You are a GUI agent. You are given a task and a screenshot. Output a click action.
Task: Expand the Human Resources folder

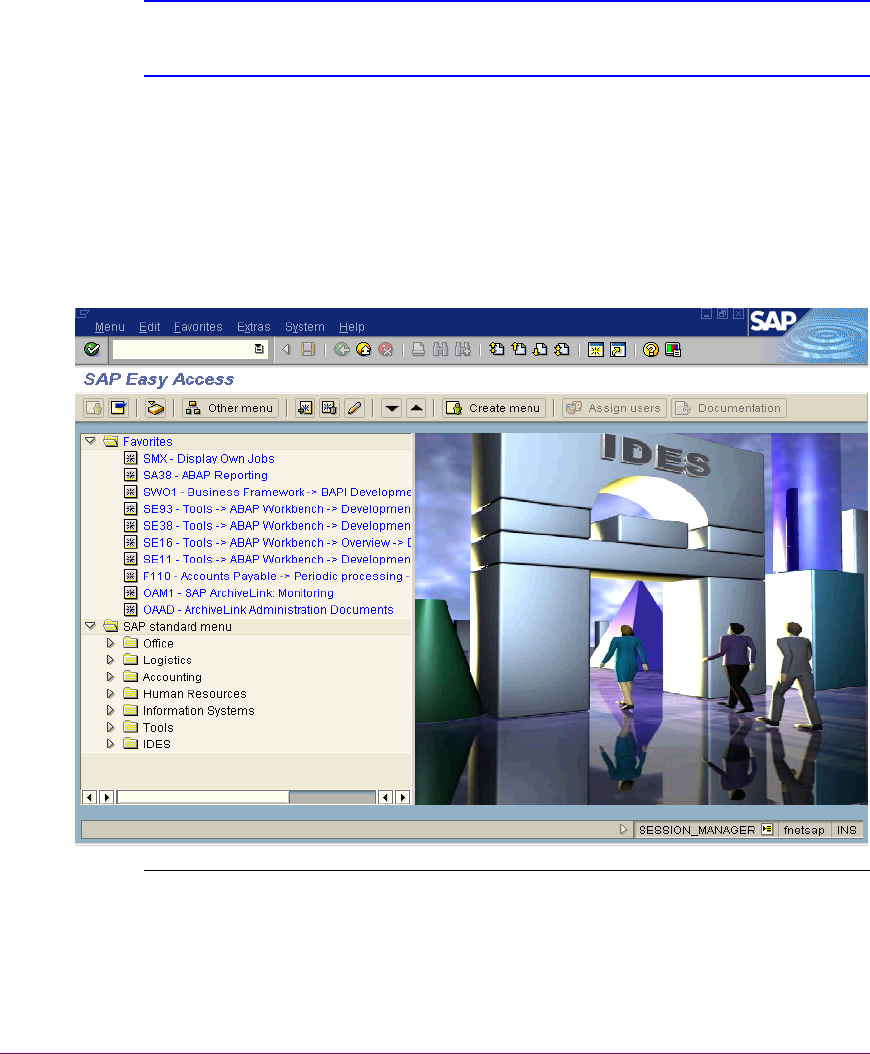pyautogui.click(x=111, y=694)
